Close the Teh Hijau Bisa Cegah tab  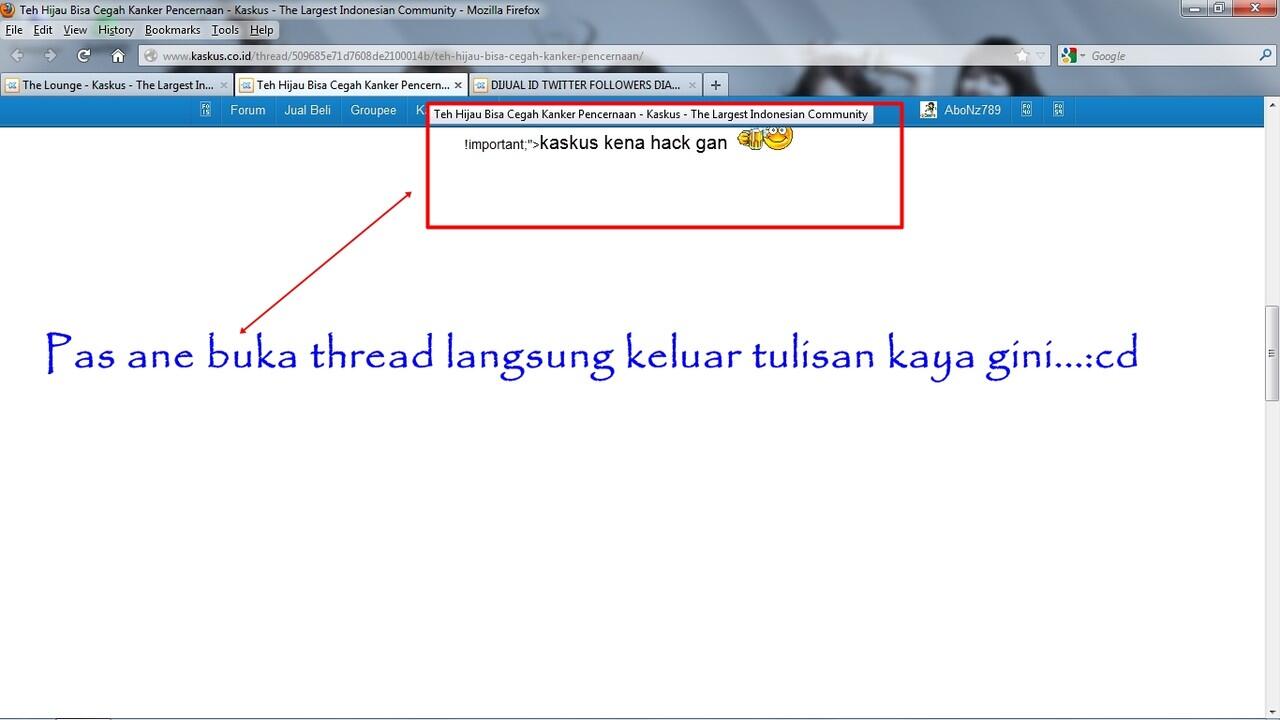pos(458,85)
